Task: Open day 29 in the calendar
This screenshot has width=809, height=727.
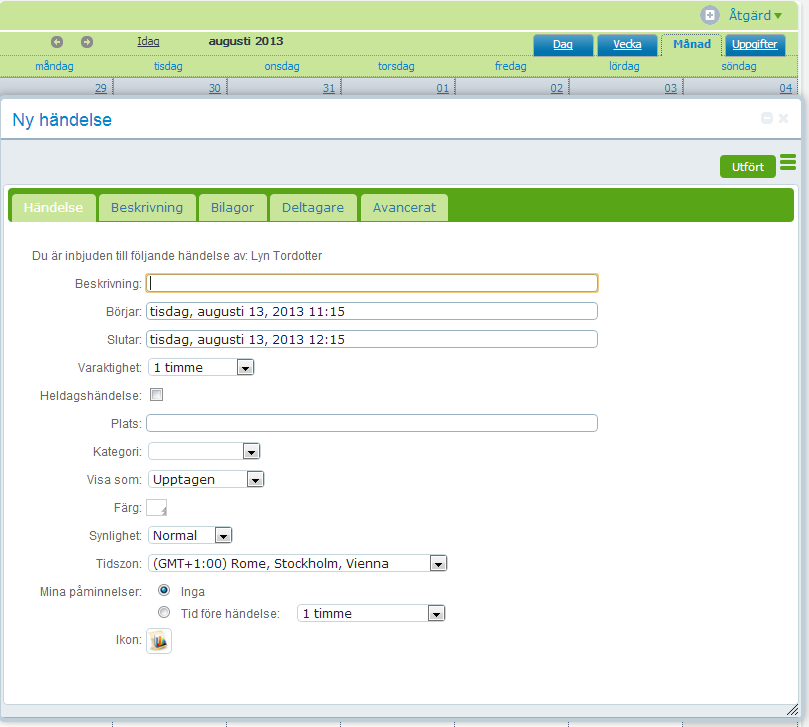Action: point(101,88)
